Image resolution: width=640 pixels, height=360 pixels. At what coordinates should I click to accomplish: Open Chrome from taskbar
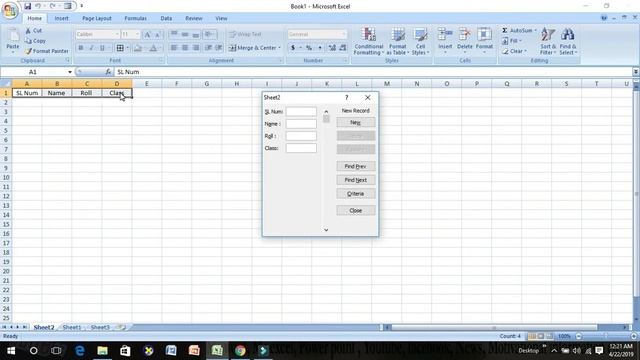[240, 351]
